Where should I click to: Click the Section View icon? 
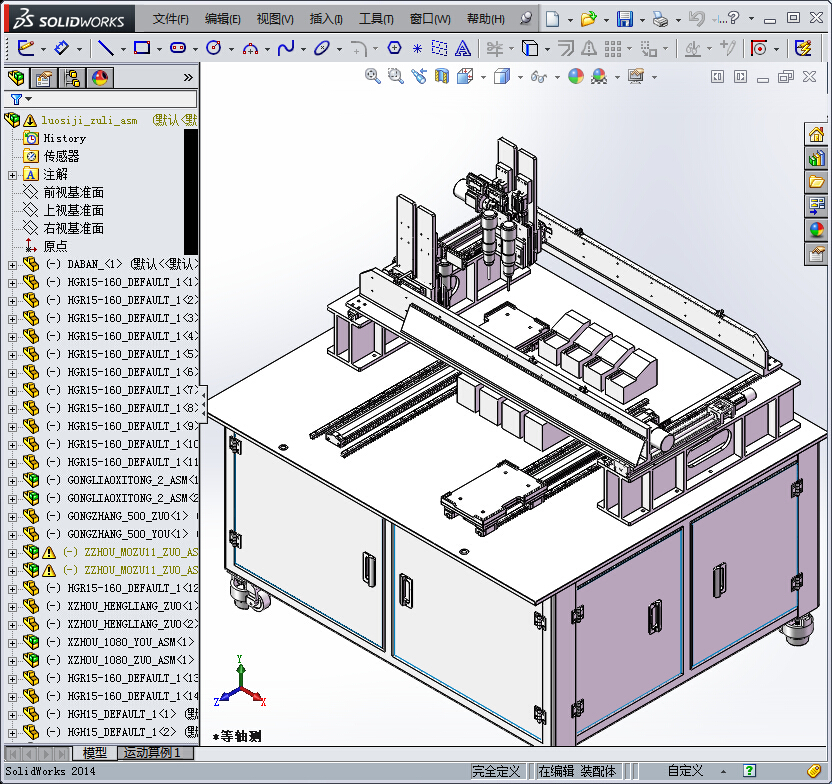(x=441, y=76)
